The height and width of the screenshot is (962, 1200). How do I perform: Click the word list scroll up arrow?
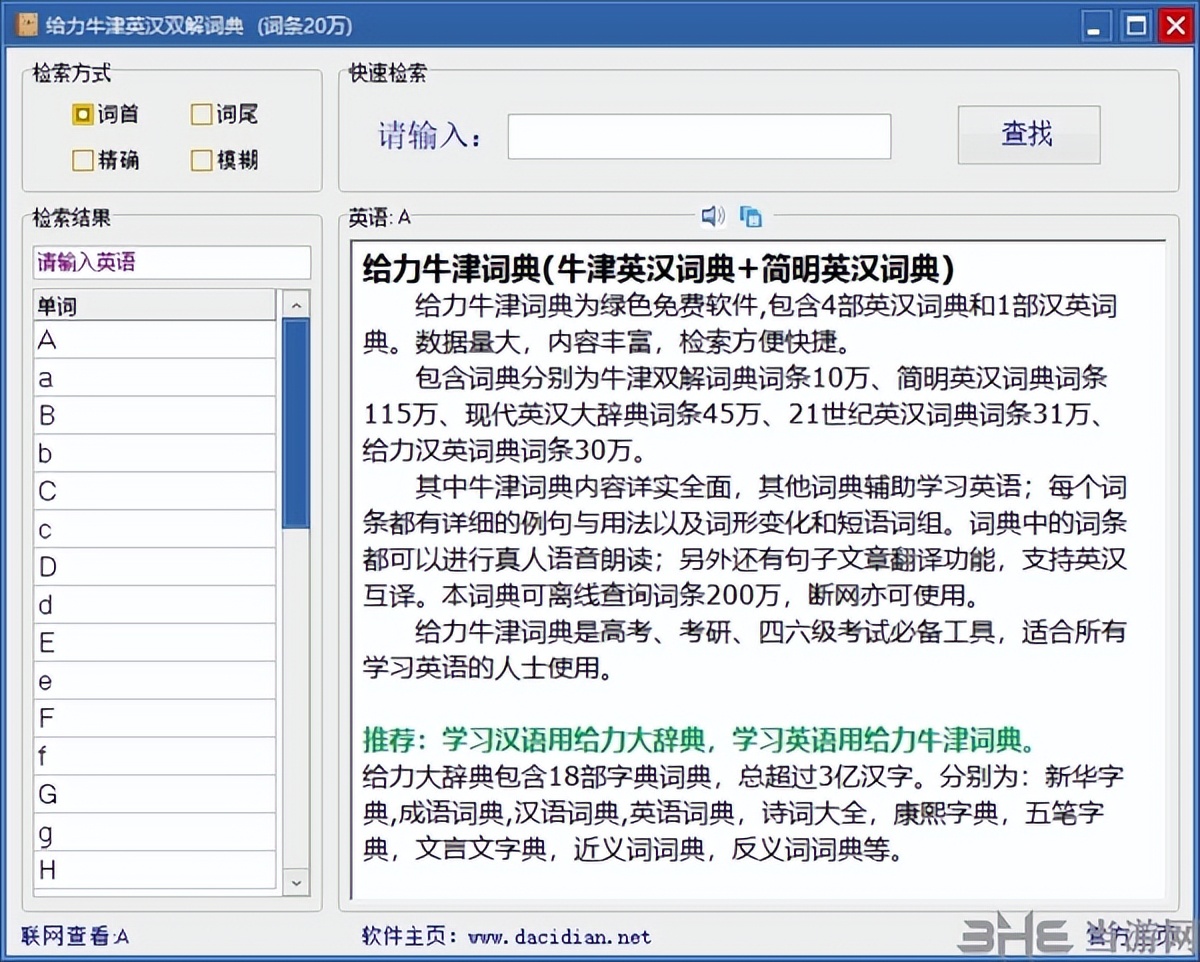(296, 305)
